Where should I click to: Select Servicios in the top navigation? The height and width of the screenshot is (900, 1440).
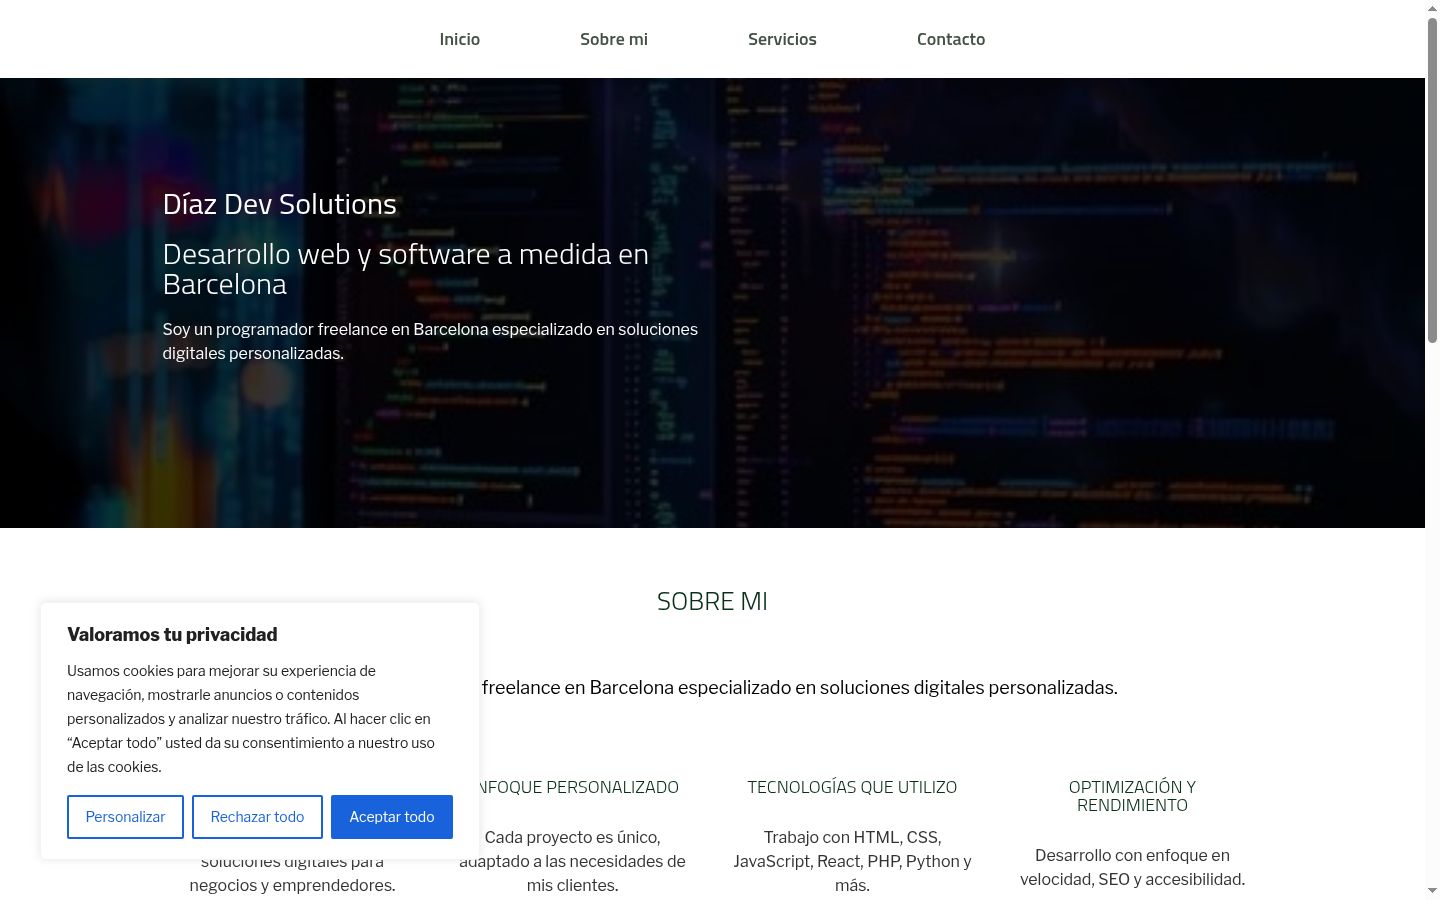click(782, 39)
